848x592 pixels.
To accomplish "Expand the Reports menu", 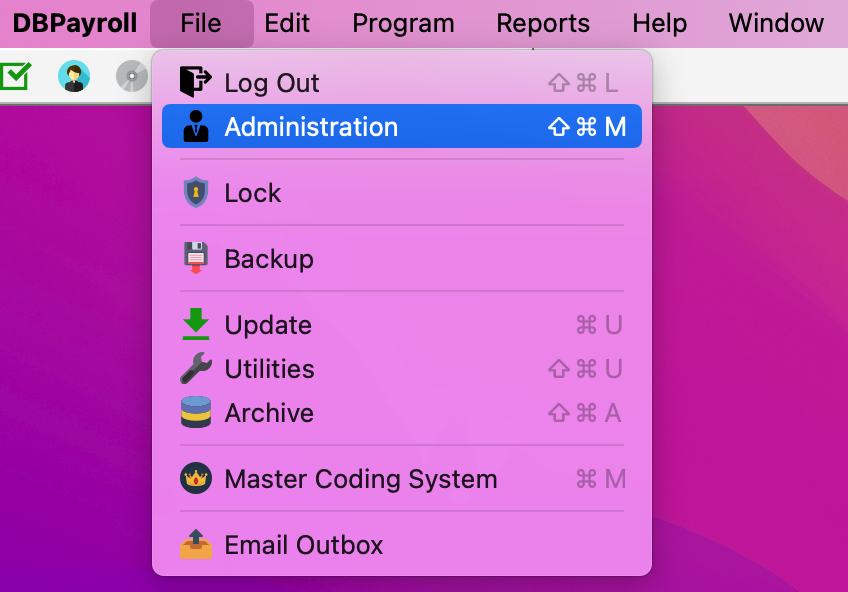I will click(543, 23).
